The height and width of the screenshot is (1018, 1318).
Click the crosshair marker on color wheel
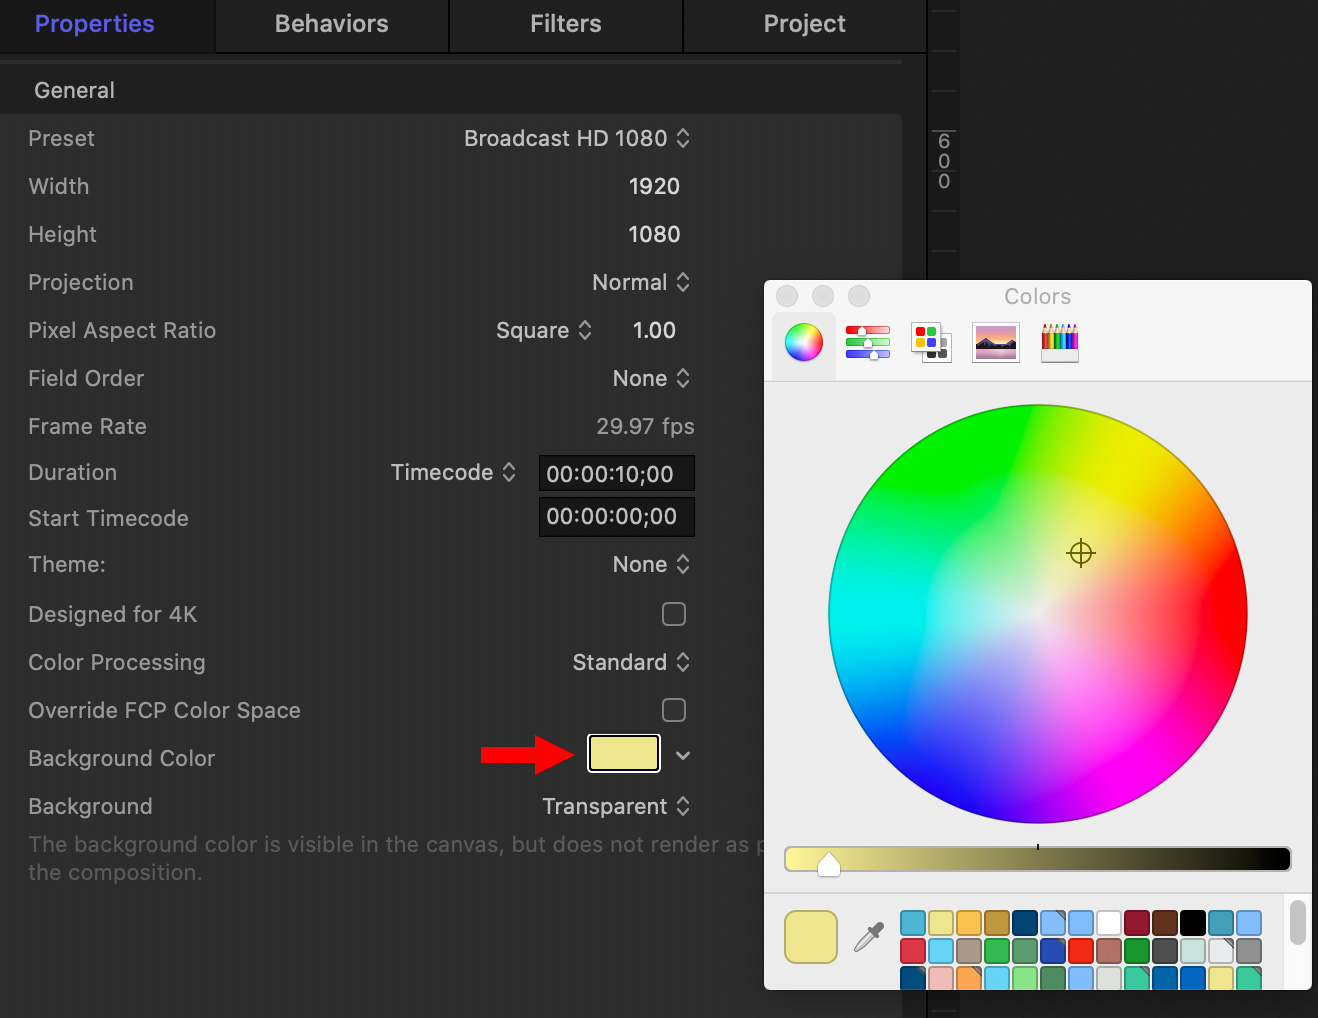[x=1081, y=553]
